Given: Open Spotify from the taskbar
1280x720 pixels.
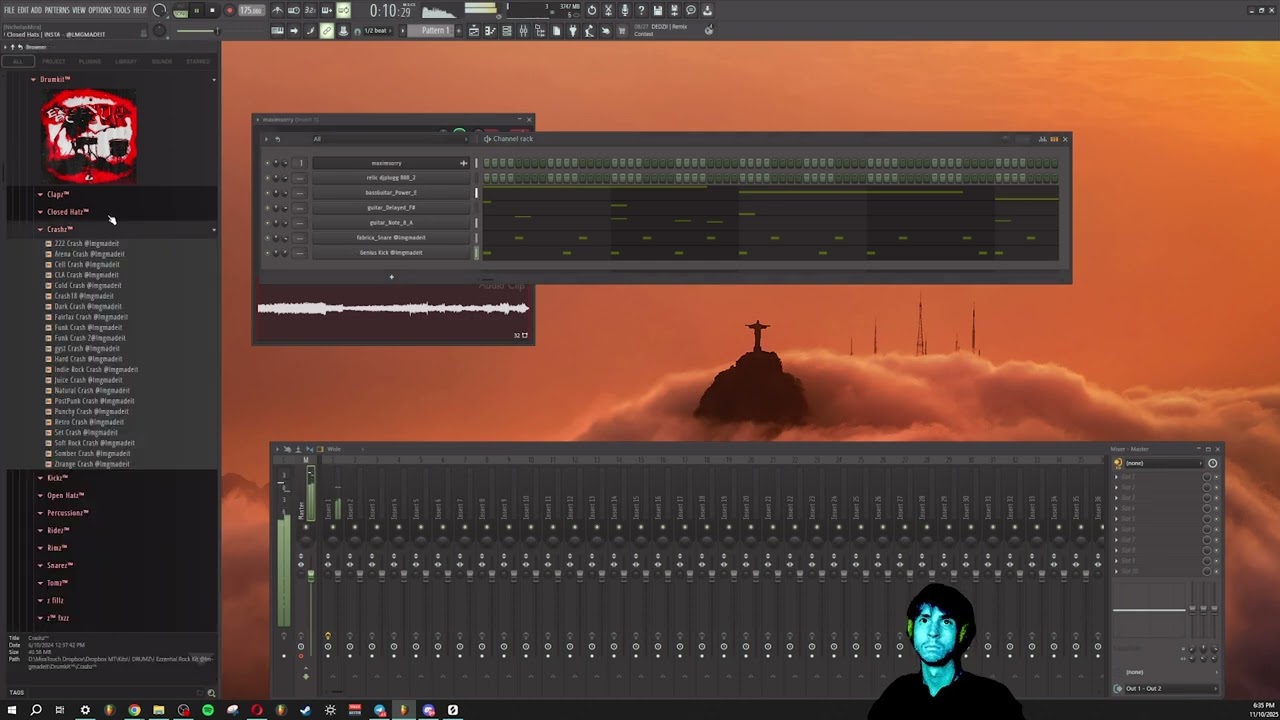Looking at the screenshot, I should (208, 710).
